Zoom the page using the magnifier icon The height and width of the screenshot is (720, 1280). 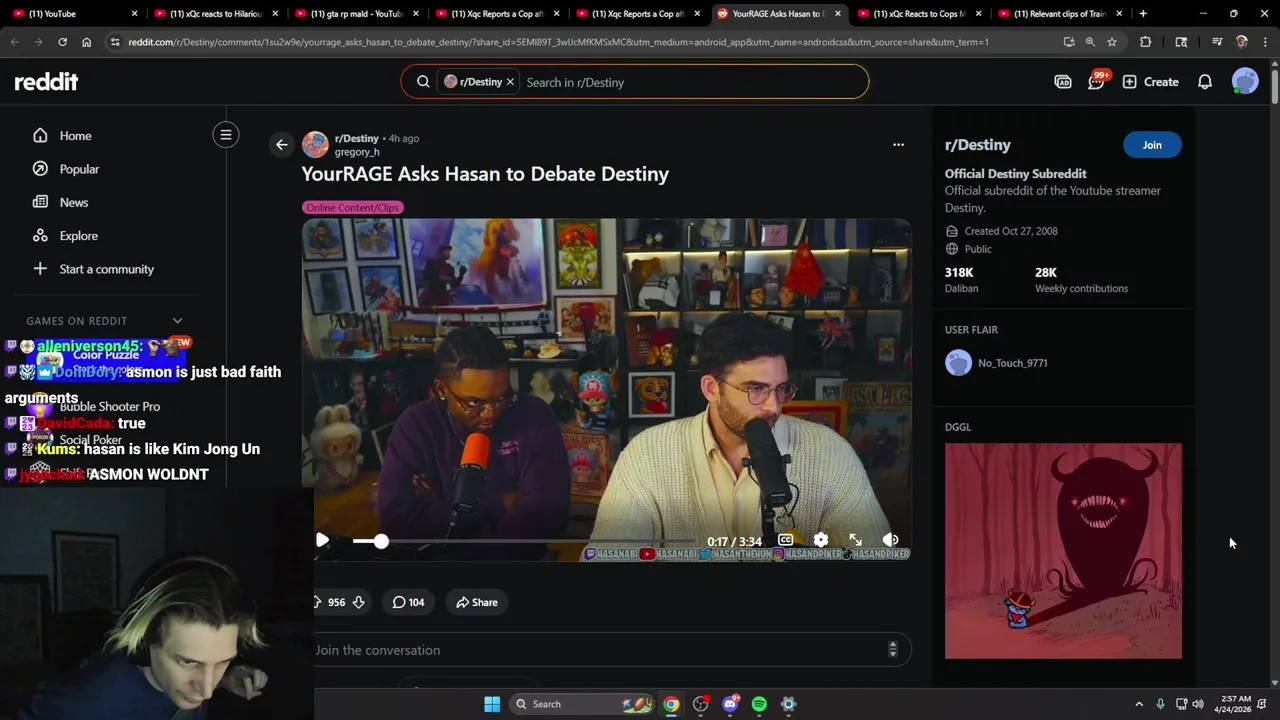pos(1090,42)
